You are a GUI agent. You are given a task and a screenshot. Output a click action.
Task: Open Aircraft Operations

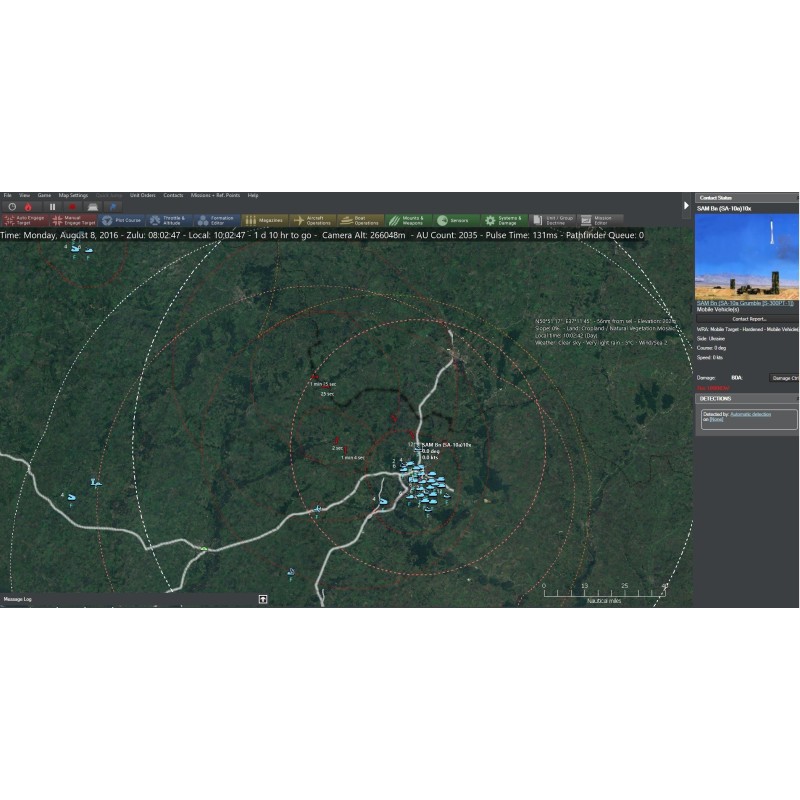pyautogui.click(x=313, y=220)
